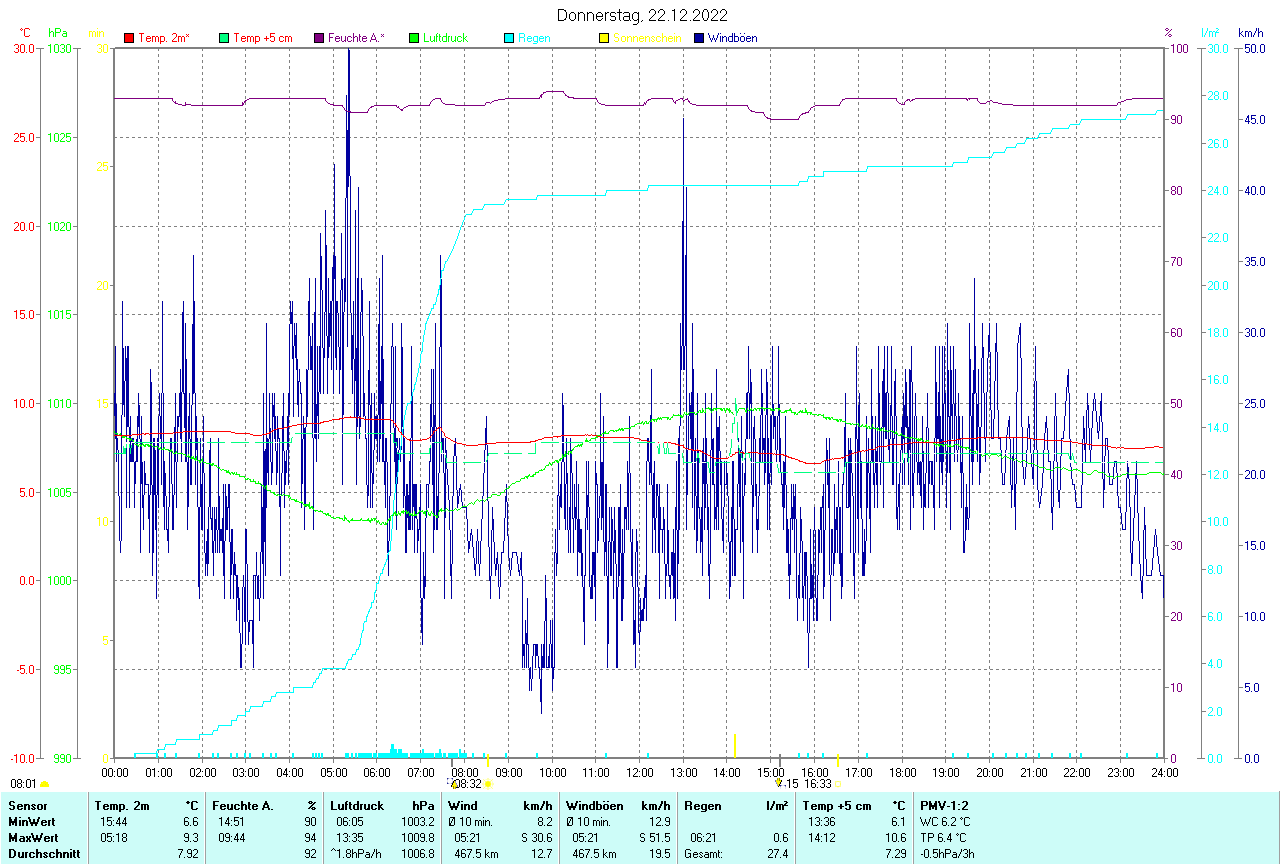Click the green Temp +5 cm legend swatch
This screenshot has width=1280, height=864.
point(224,38)
